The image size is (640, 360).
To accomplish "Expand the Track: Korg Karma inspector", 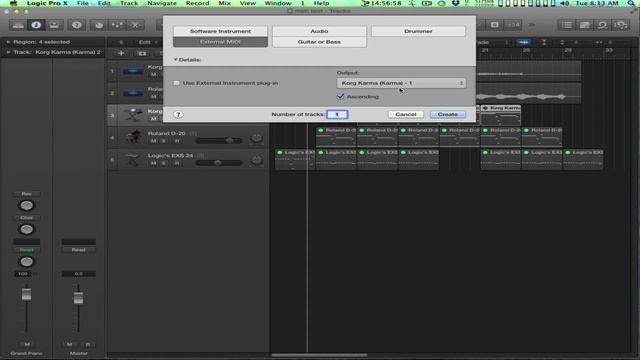I will [8, 52].
